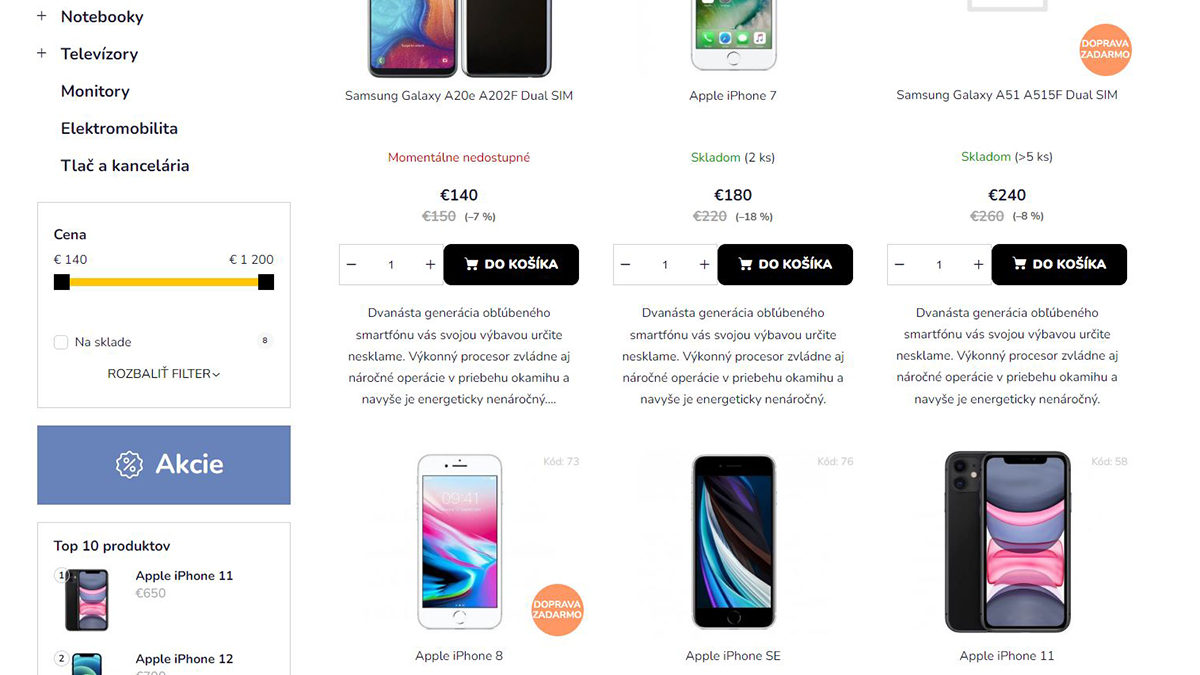1200x675 pixels.
Task: Click the minimum price slider handle
Action: click(62, 282)
